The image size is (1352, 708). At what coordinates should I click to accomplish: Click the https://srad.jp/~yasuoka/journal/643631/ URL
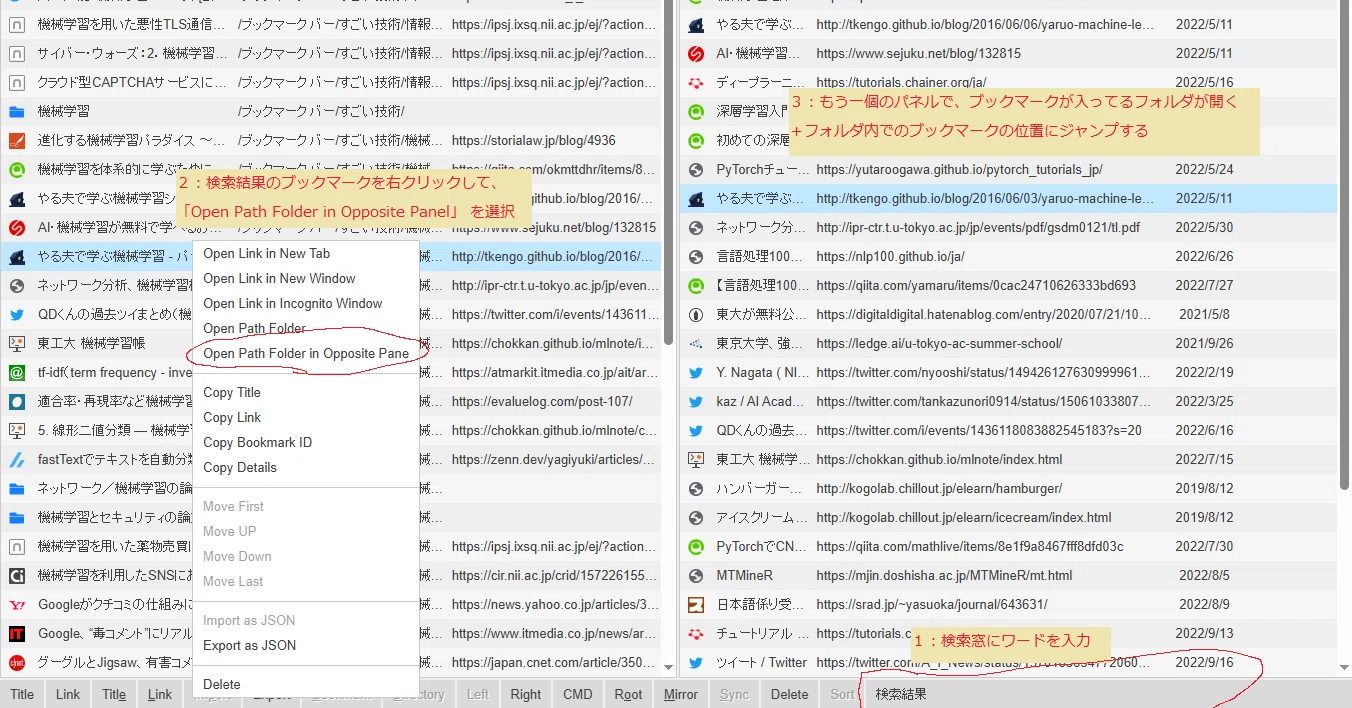932,604
